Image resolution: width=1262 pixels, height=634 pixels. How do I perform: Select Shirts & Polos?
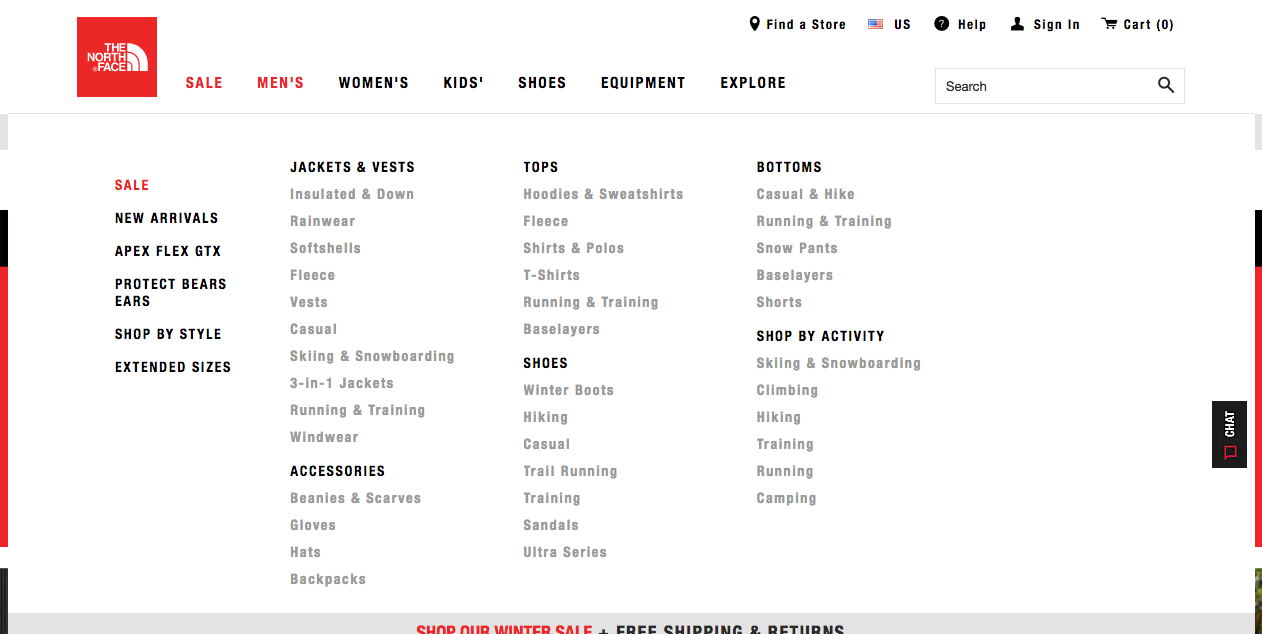[574, 248]
